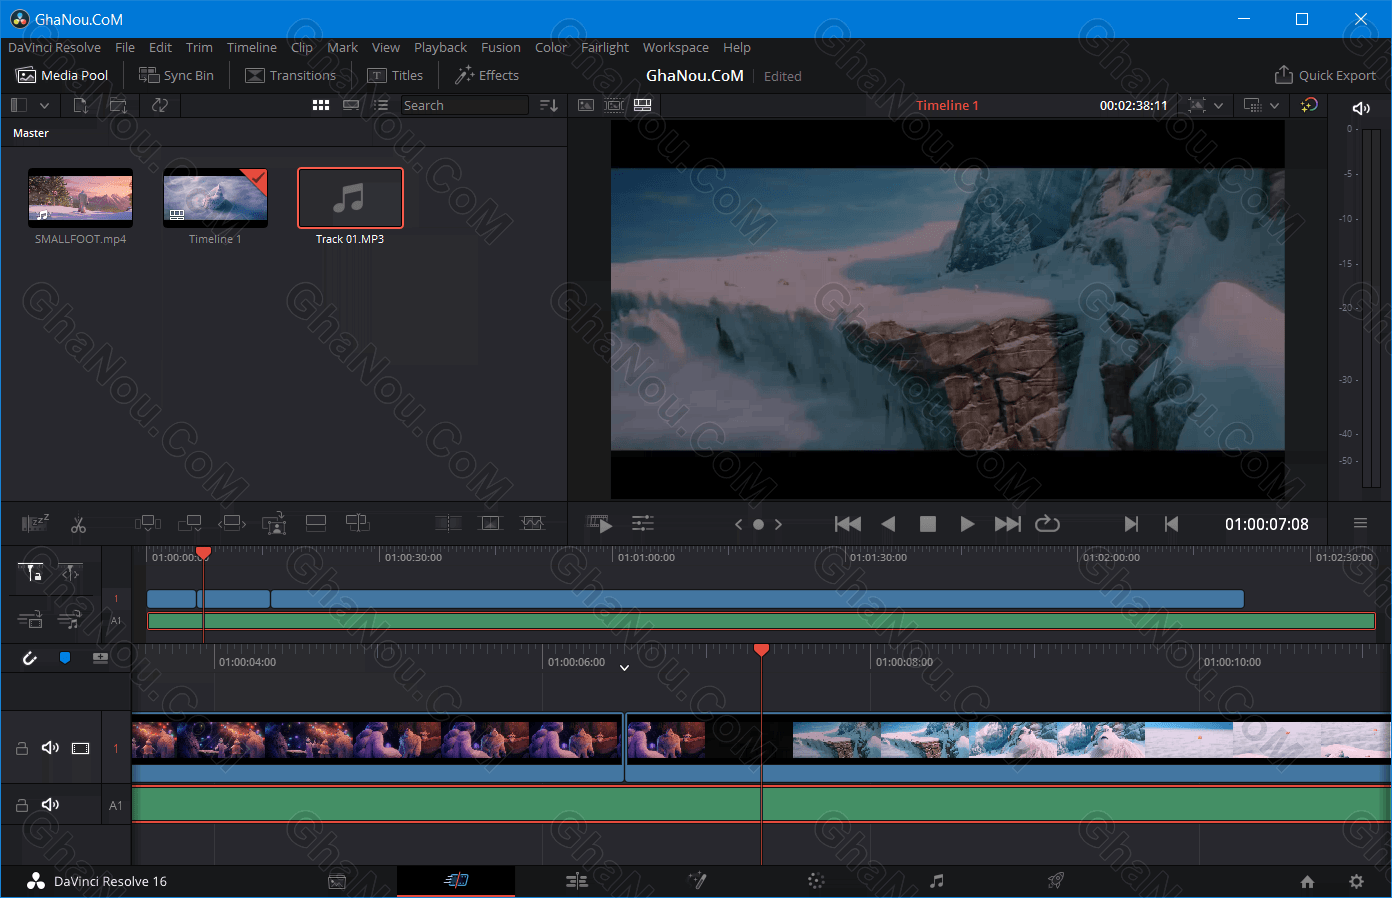1392x898 pixels.
Task: Open the Titles panel
Action: tap(395, 75)
